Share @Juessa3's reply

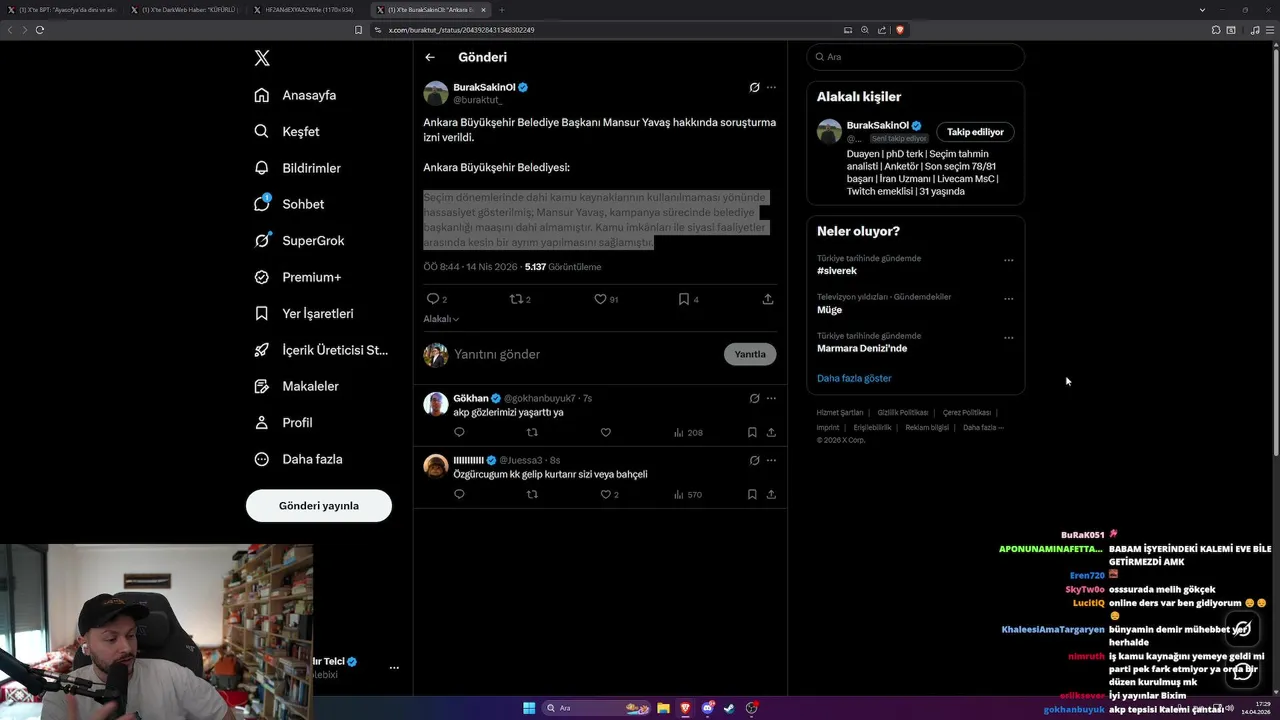[771, 494]
